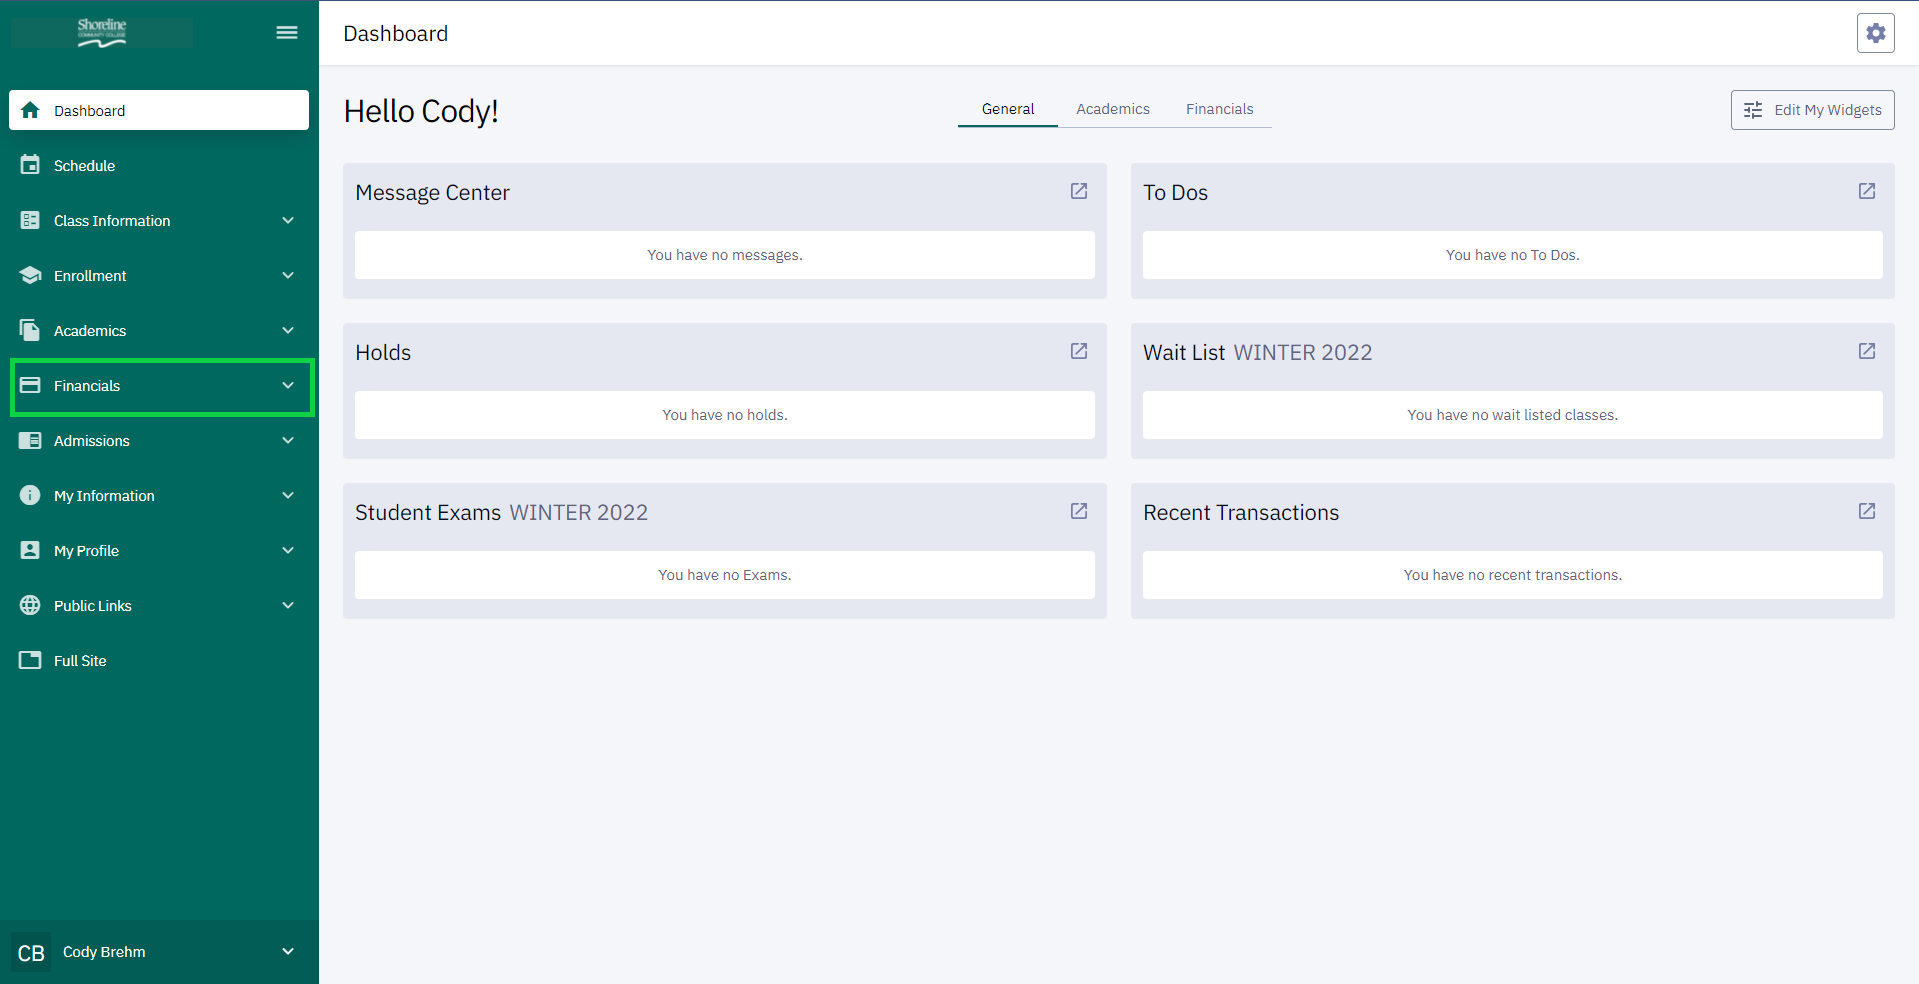
Task: Click the My Information info icon
Action: click(30, 495)
